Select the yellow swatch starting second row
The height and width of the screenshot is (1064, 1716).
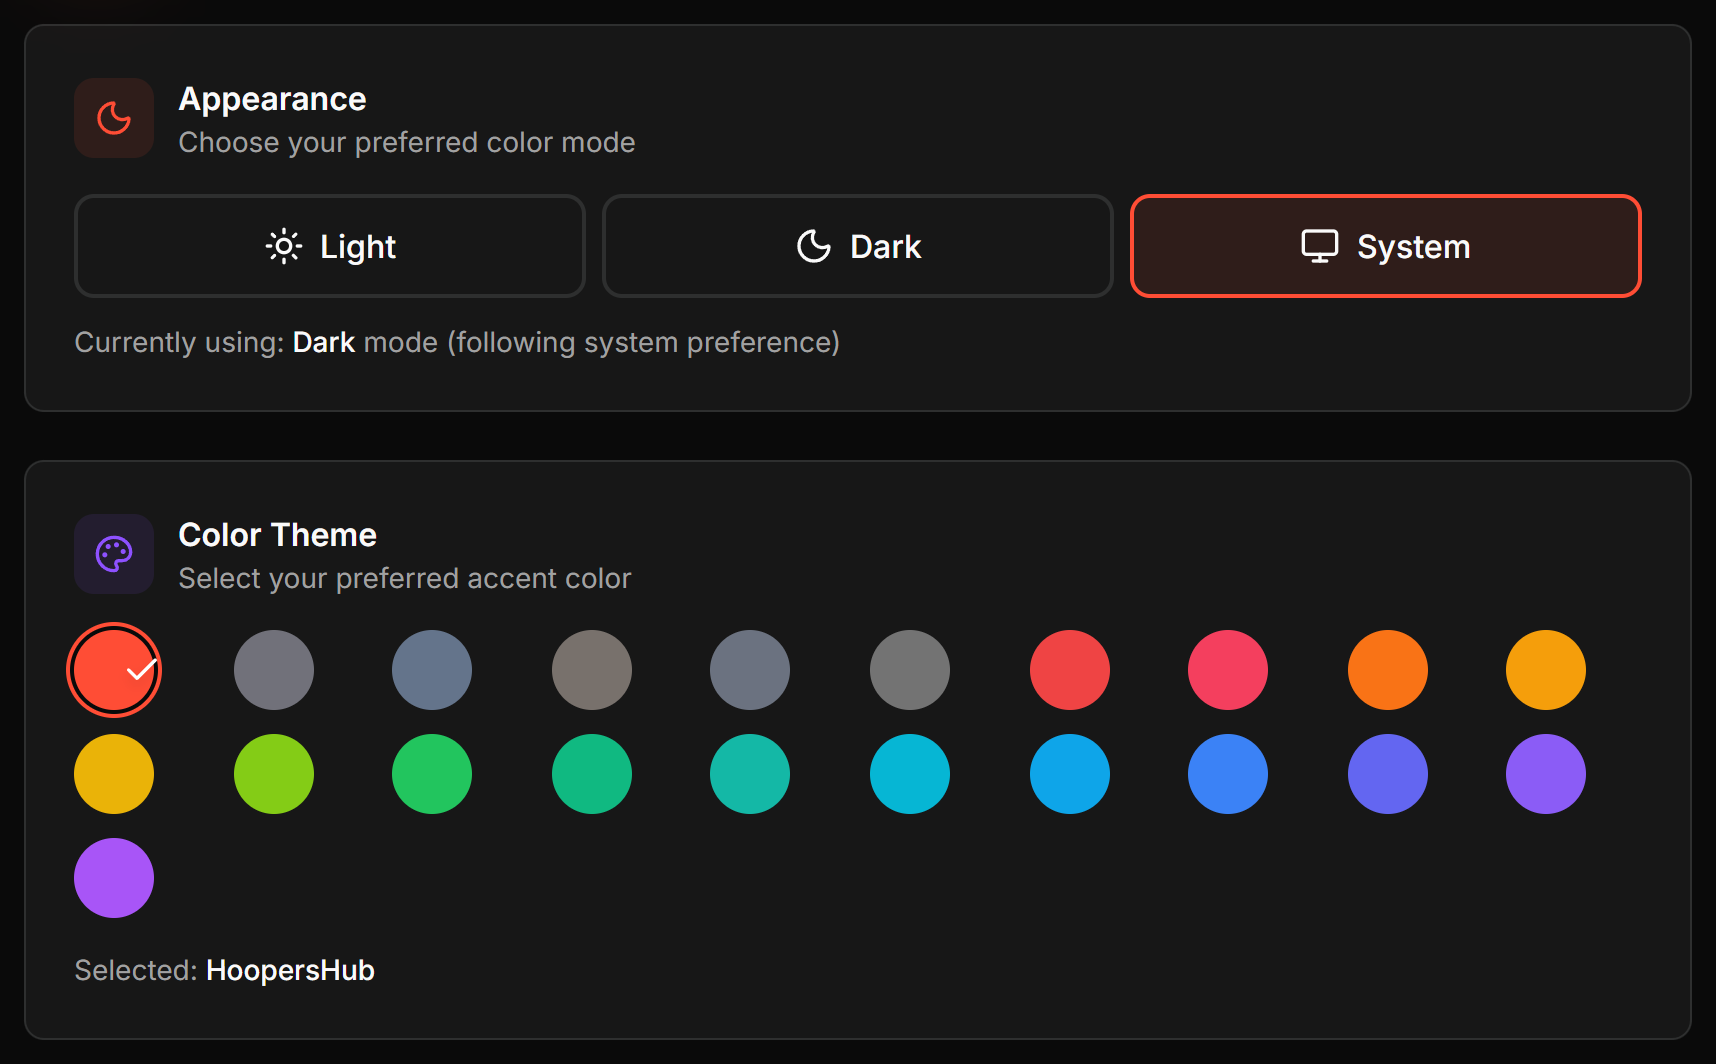(x=114, y=774)
